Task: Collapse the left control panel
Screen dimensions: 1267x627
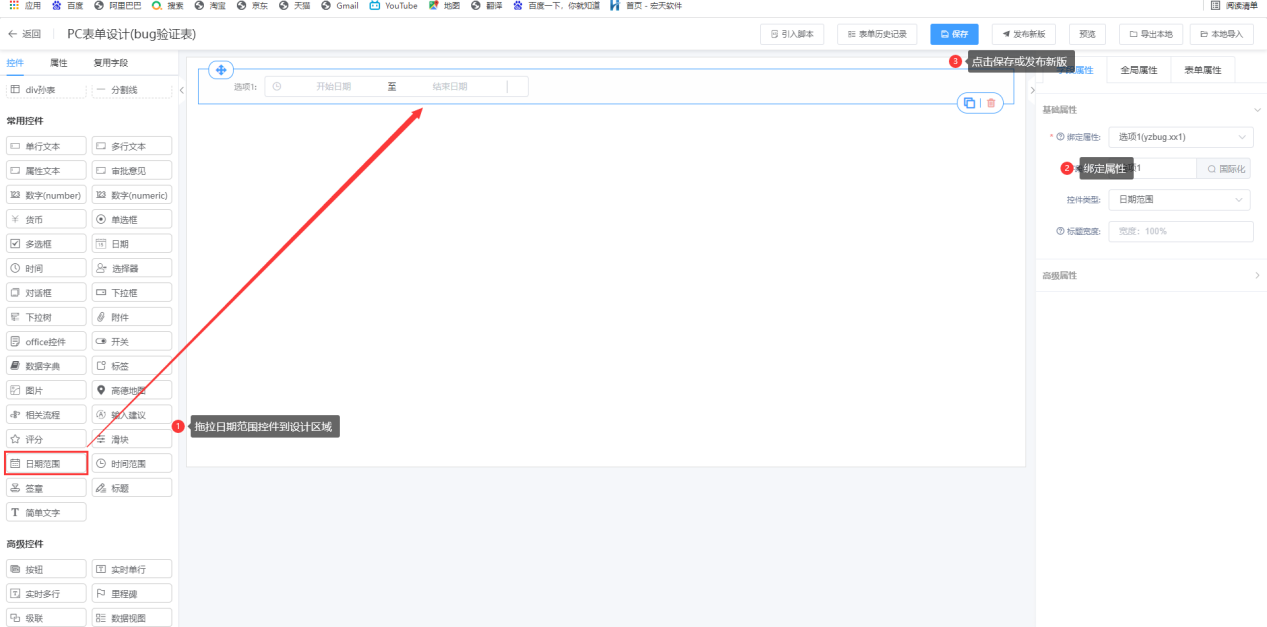Action: (x=181, y=91)
